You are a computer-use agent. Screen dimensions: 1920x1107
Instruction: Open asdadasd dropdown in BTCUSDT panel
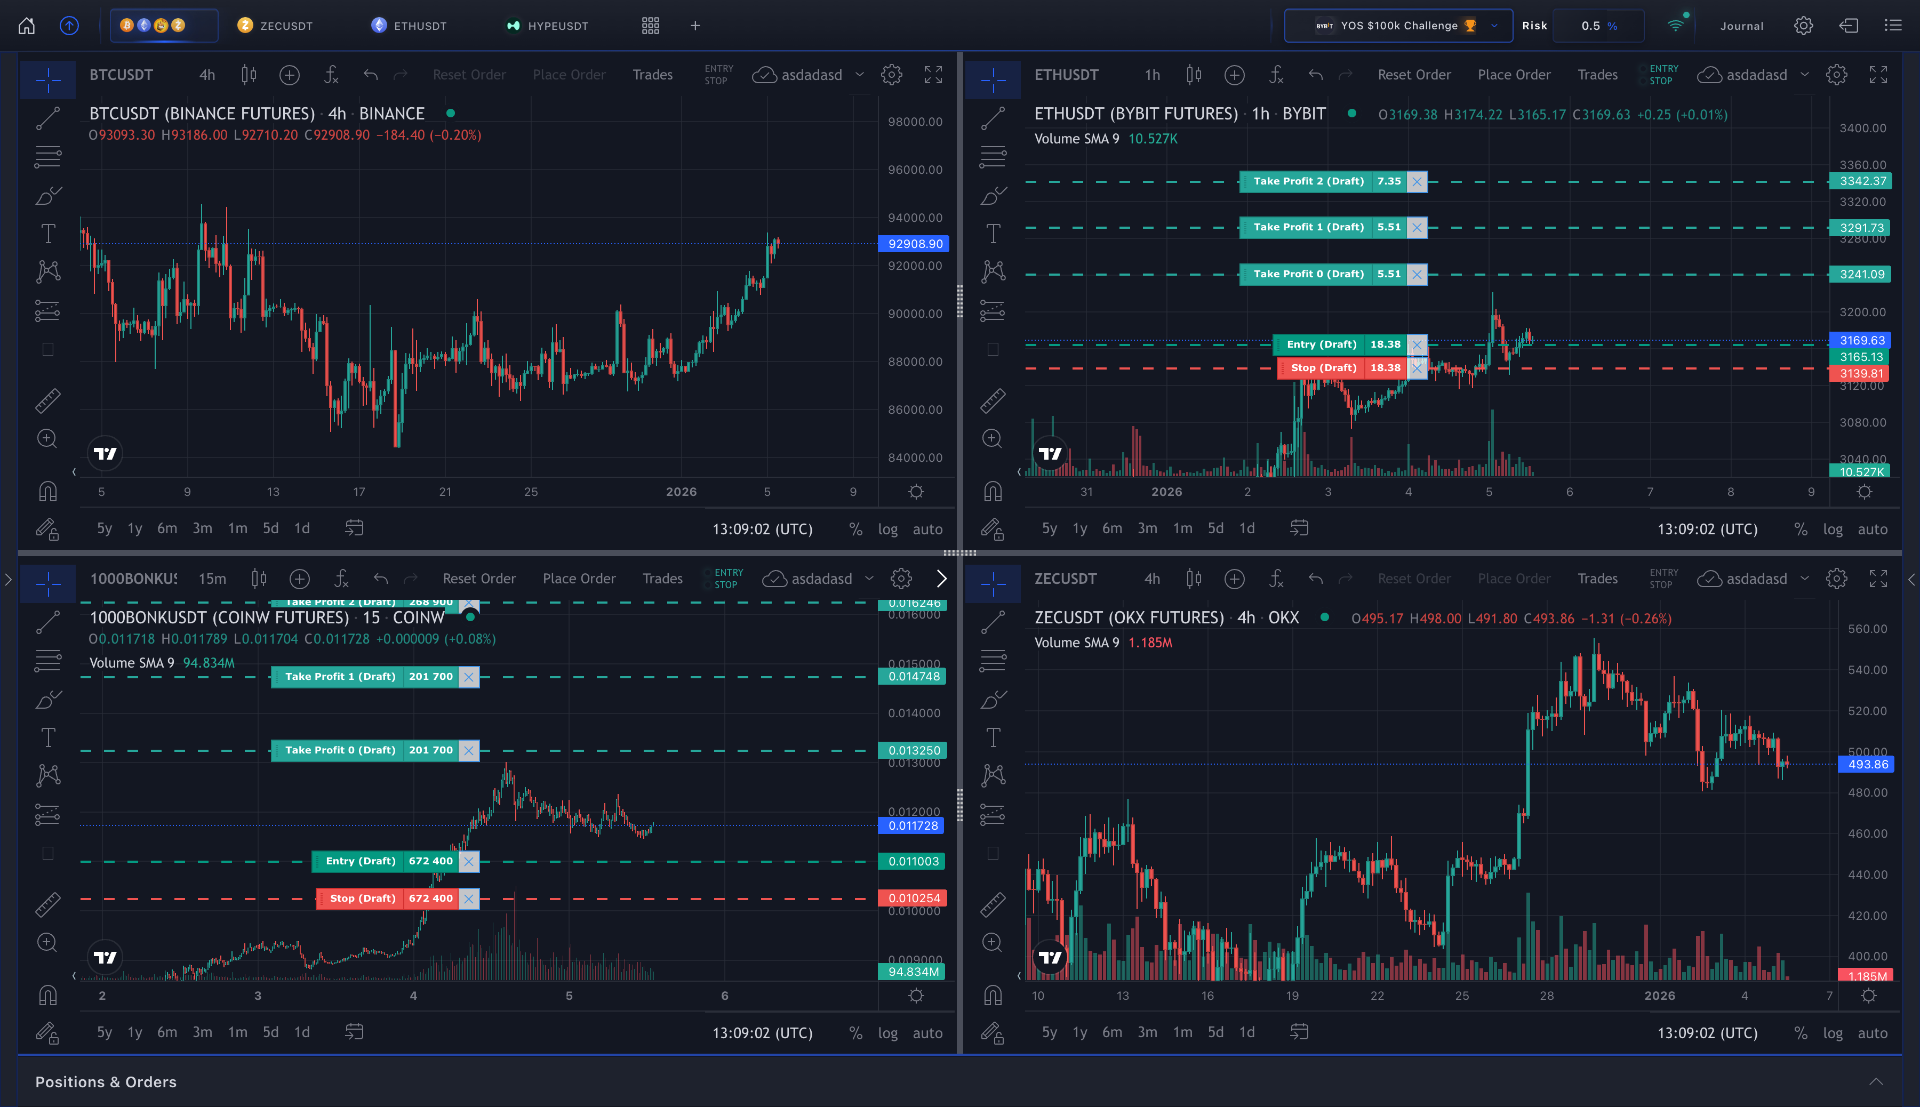(809, 75)
